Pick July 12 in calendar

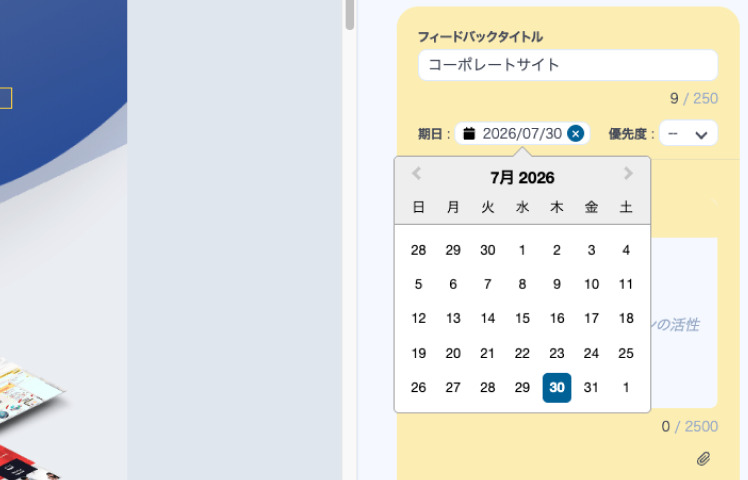(x=418, y=318)
